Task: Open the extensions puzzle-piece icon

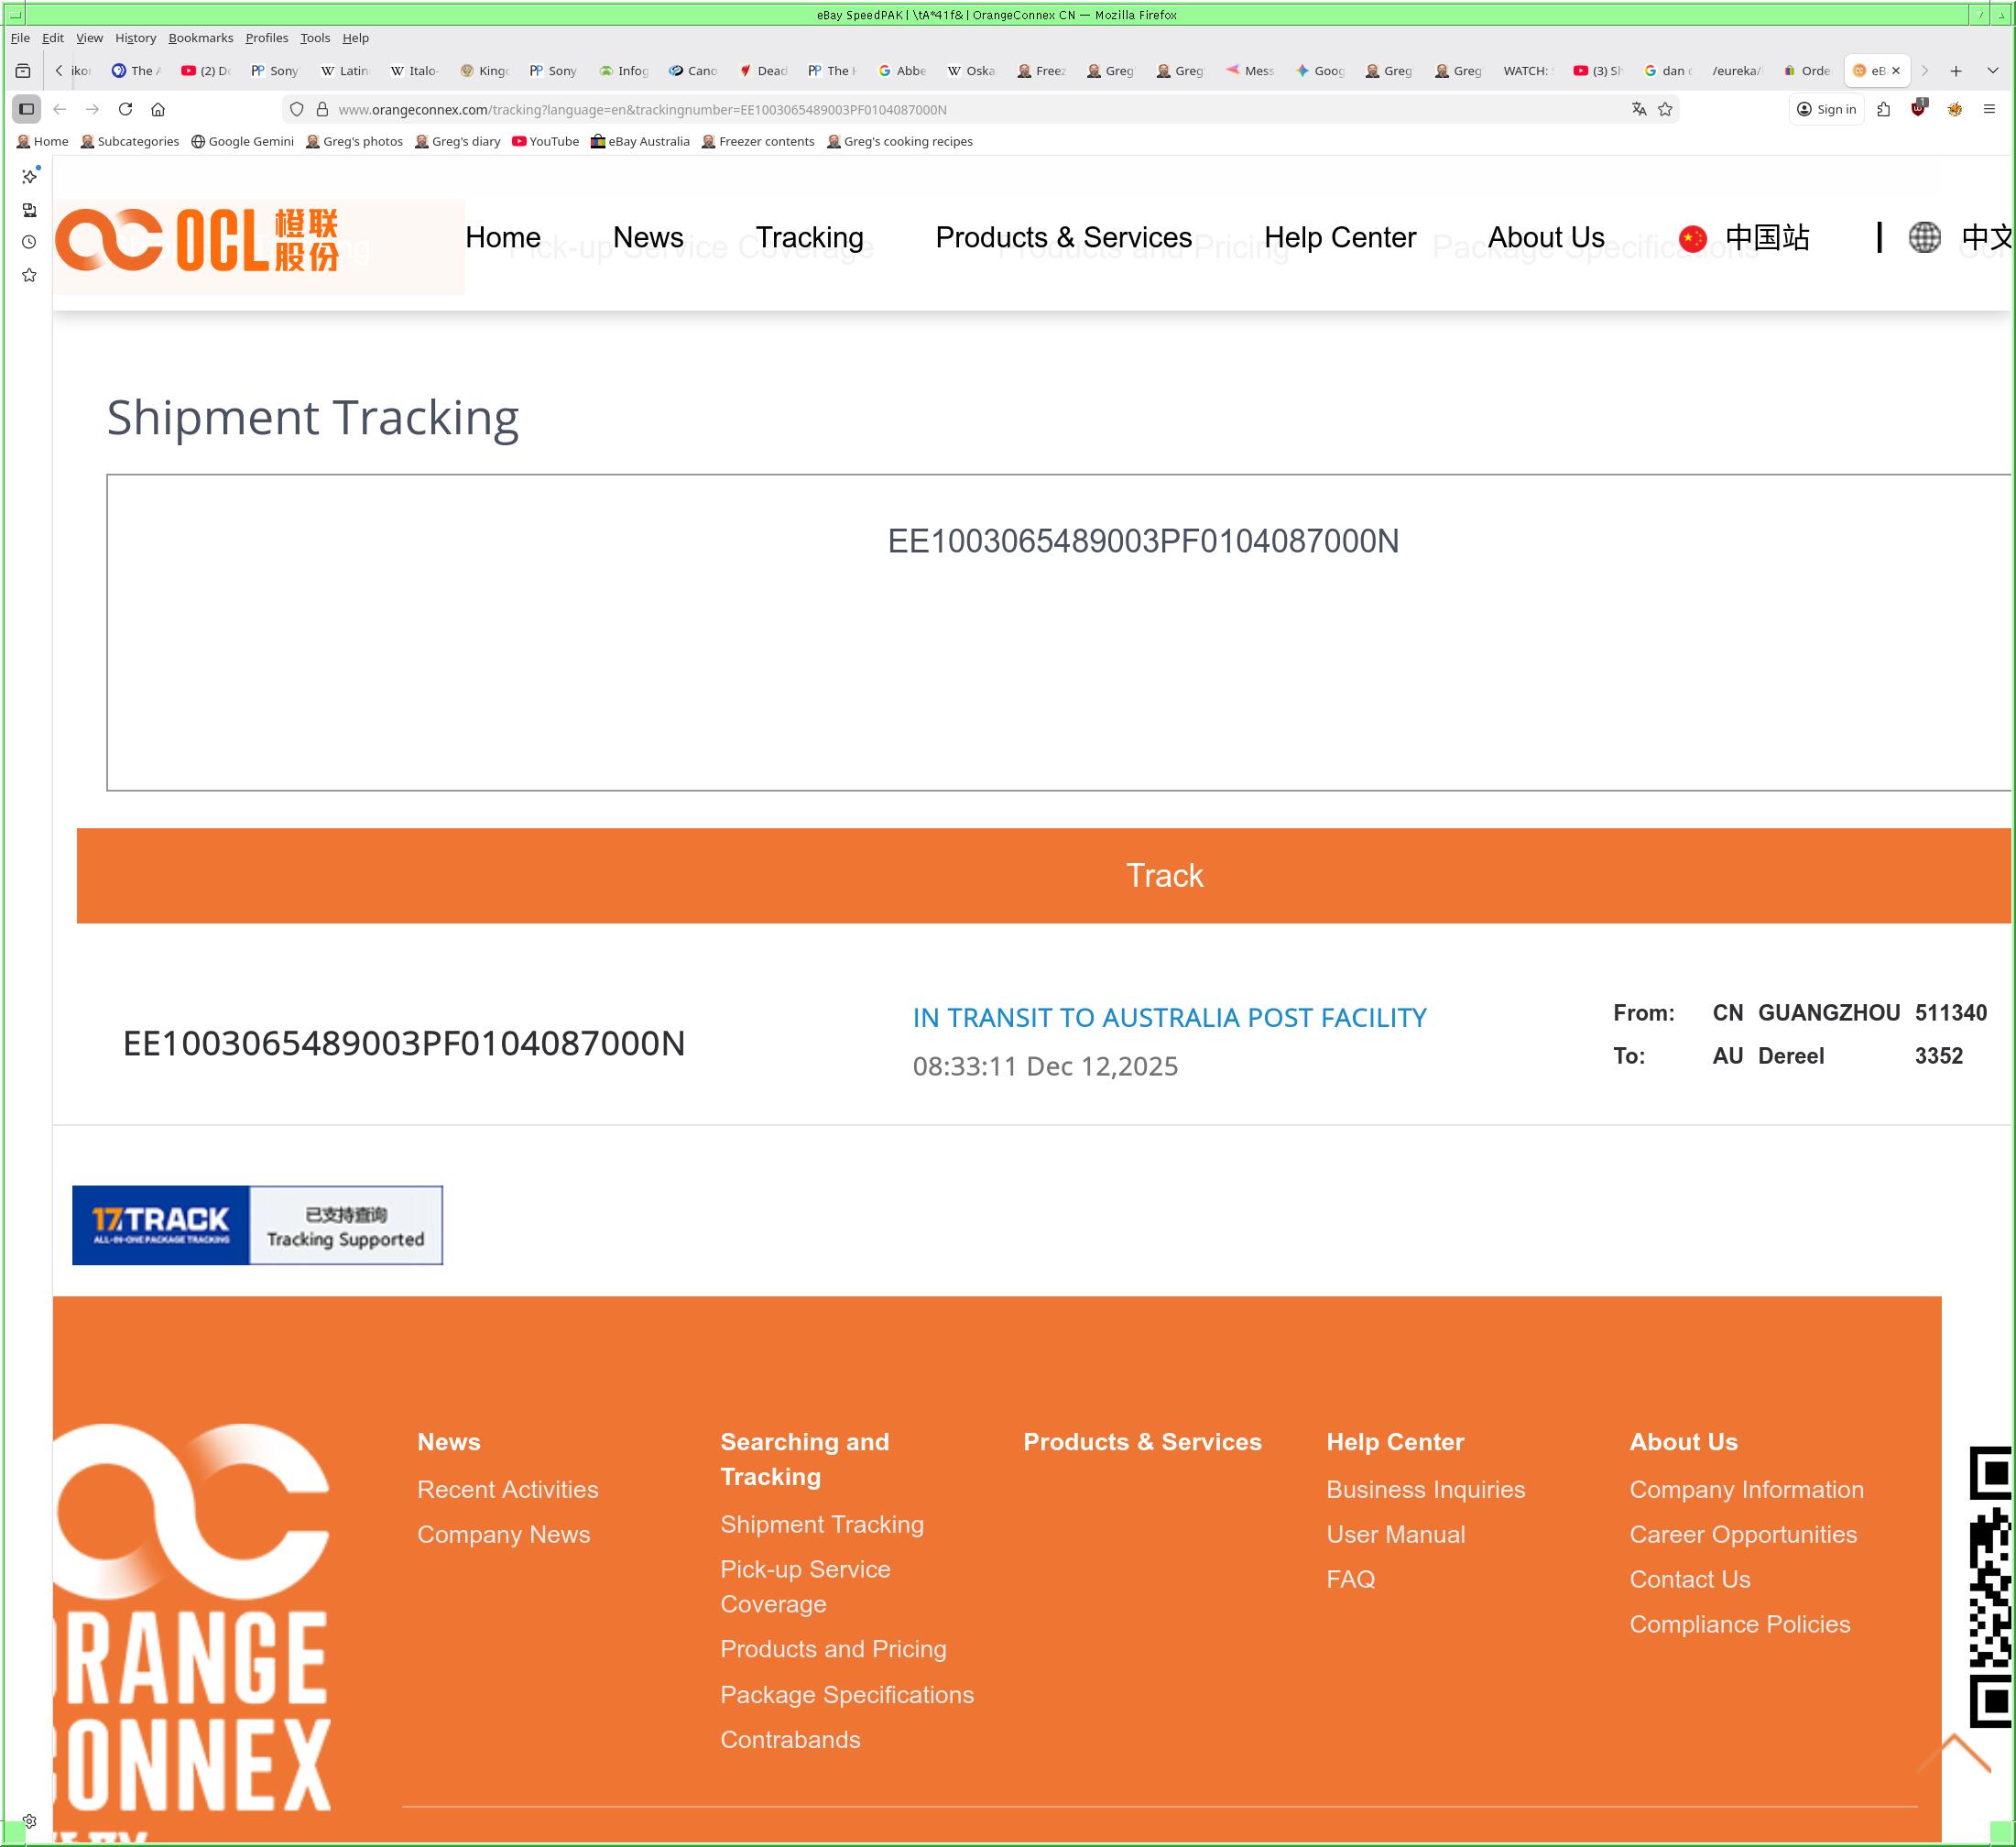Action: (x=1884, y=109)
